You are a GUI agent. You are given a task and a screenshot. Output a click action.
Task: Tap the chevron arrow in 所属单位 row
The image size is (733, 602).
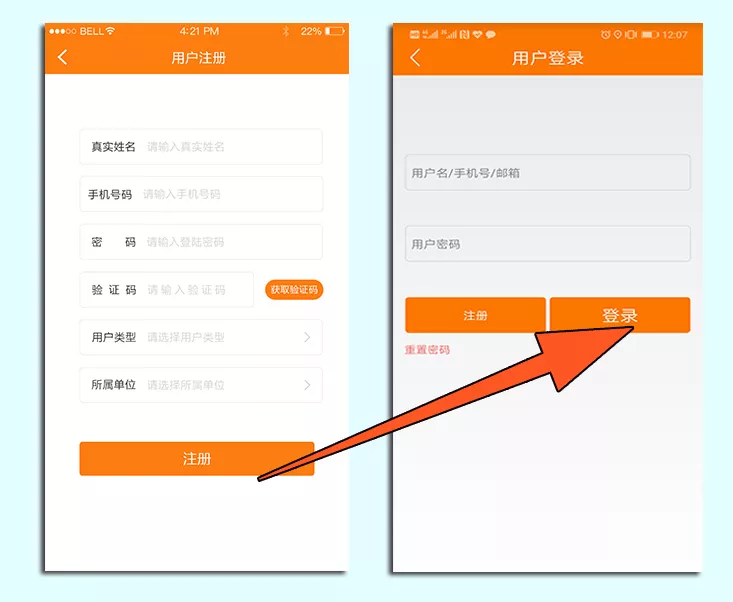[x=307, y=385]
